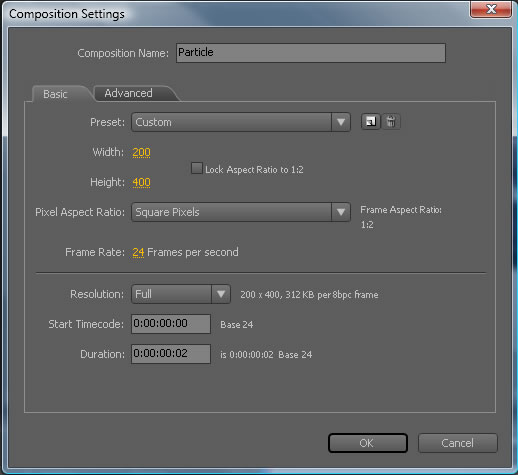Click the Start Timecode field

(x=171, y=324)
